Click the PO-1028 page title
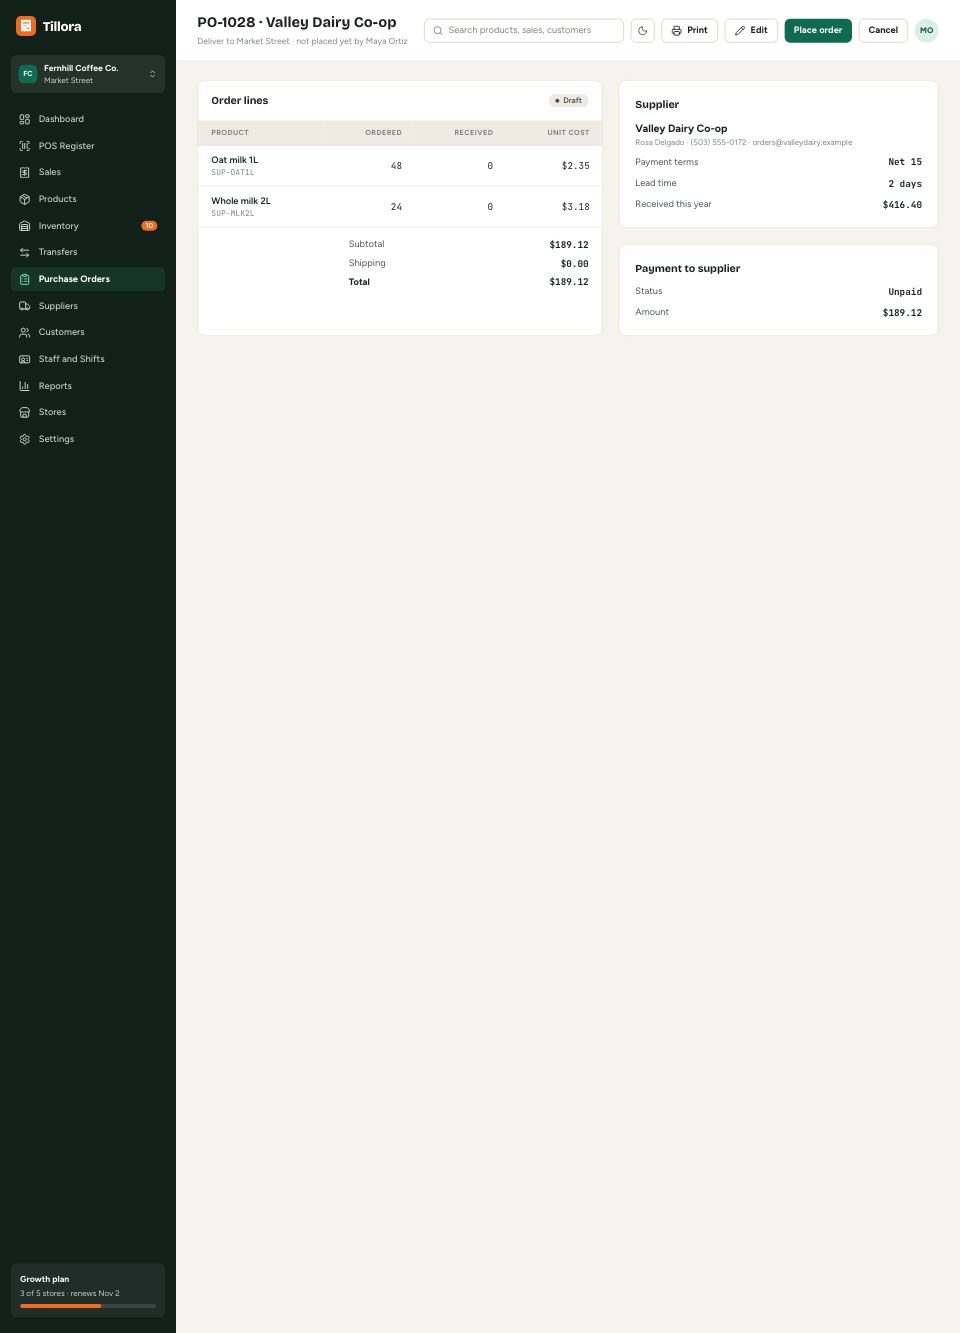Screen dimensions: 960x1333 pyautogui.click(x=296, y=22)
